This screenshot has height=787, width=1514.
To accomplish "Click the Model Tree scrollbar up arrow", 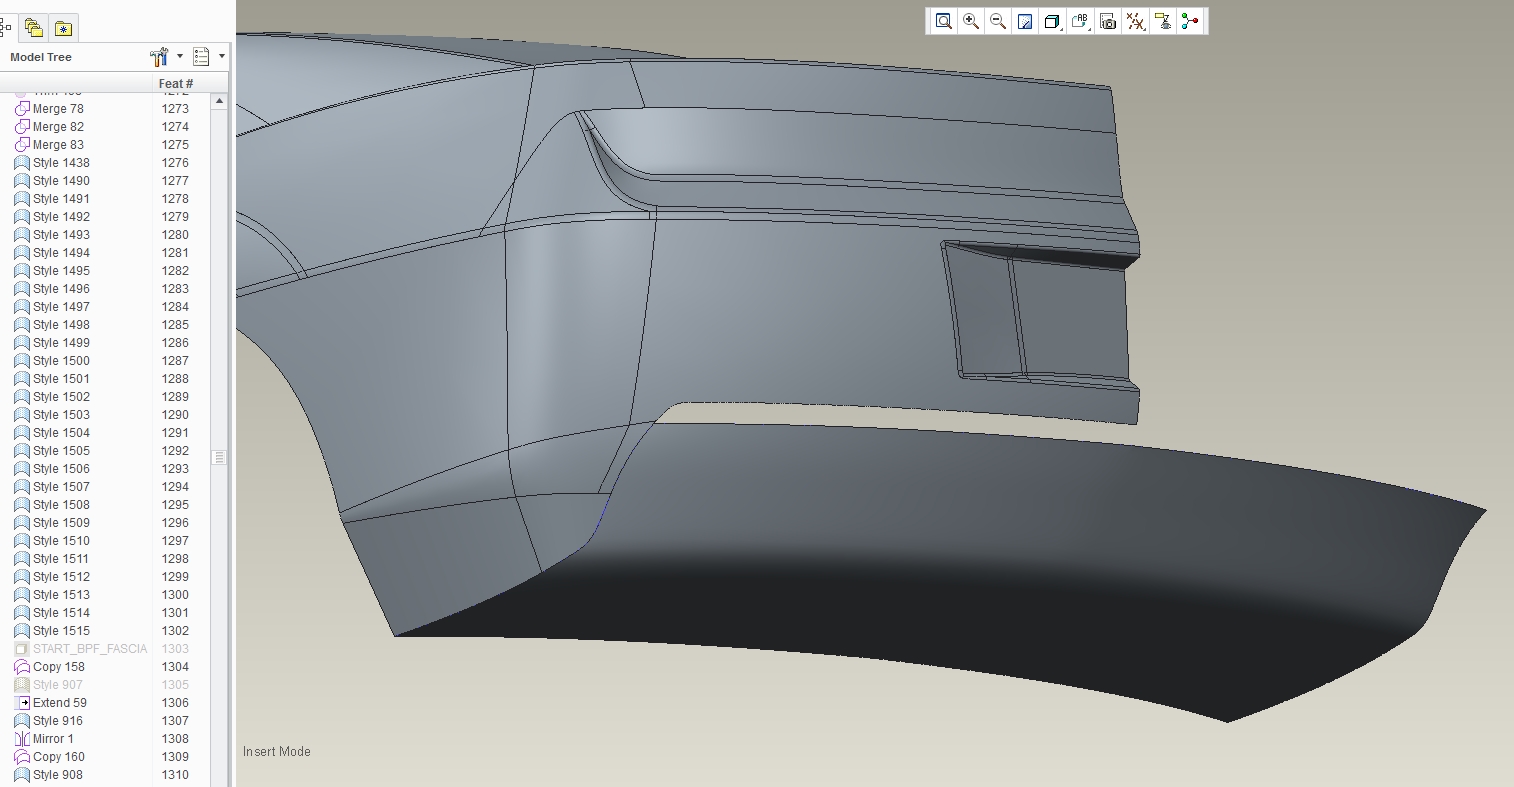I will pos(219,101).
